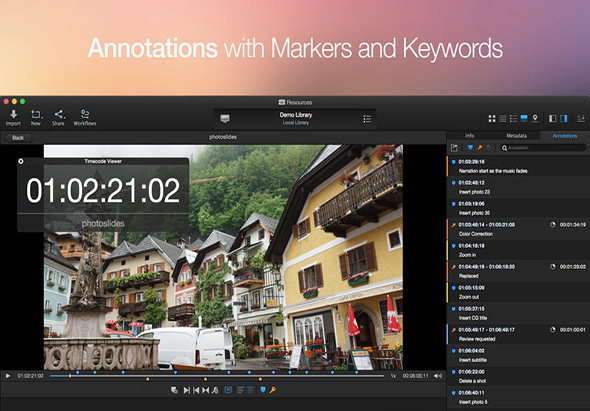The image size is (590, 411).
Task: Open the Share menu in the toolbar
Action: click(x=58, y=117)
